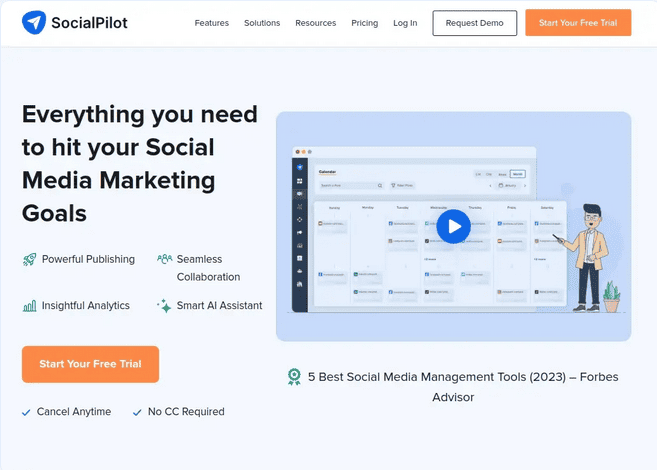This screenshot has width=657, height=470.
Task: Click the Seamless Collaboration text
Action: (x=208, y=268)
